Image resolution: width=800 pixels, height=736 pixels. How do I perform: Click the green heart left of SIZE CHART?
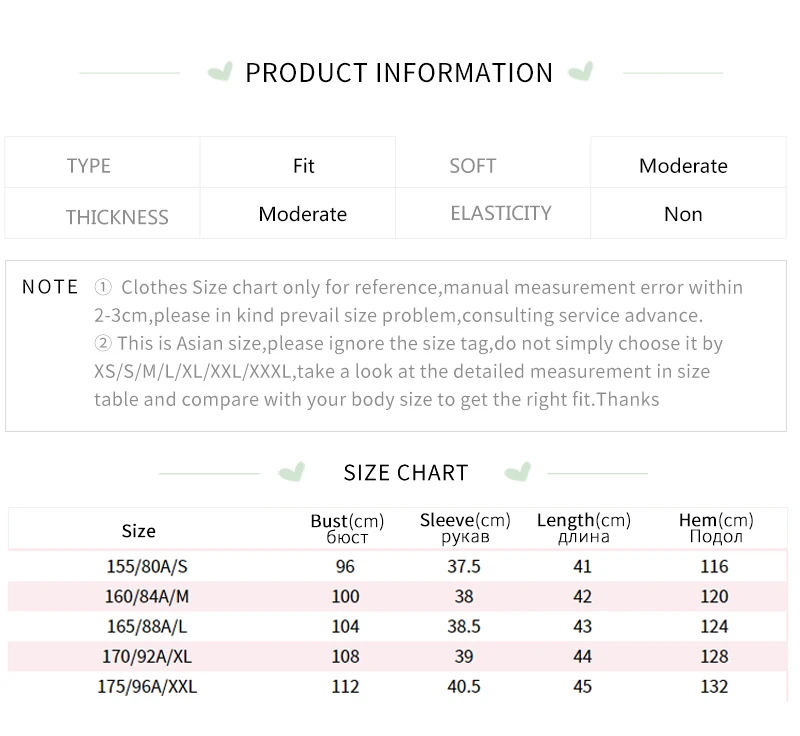(292, 472)
